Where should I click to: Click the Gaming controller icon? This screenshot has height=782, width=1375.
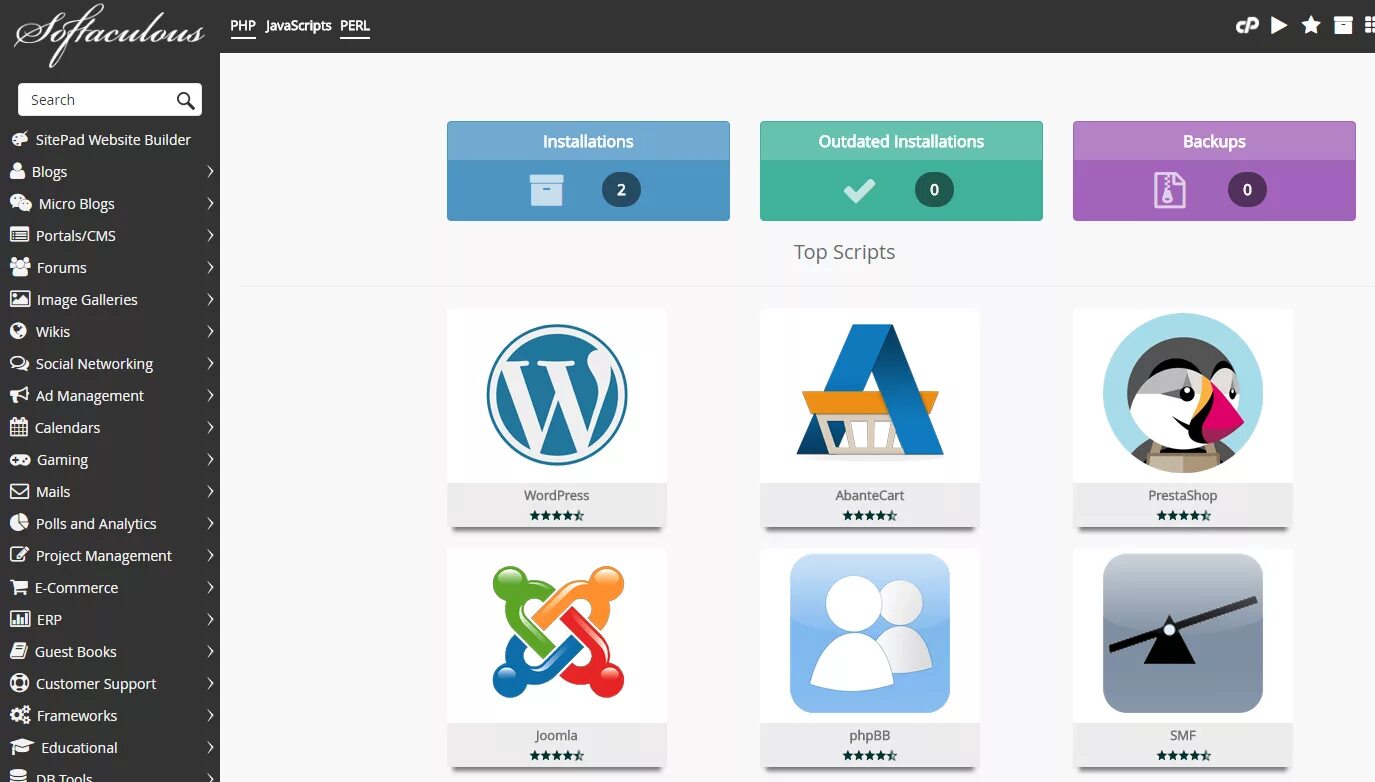click(x=19, y=459)
